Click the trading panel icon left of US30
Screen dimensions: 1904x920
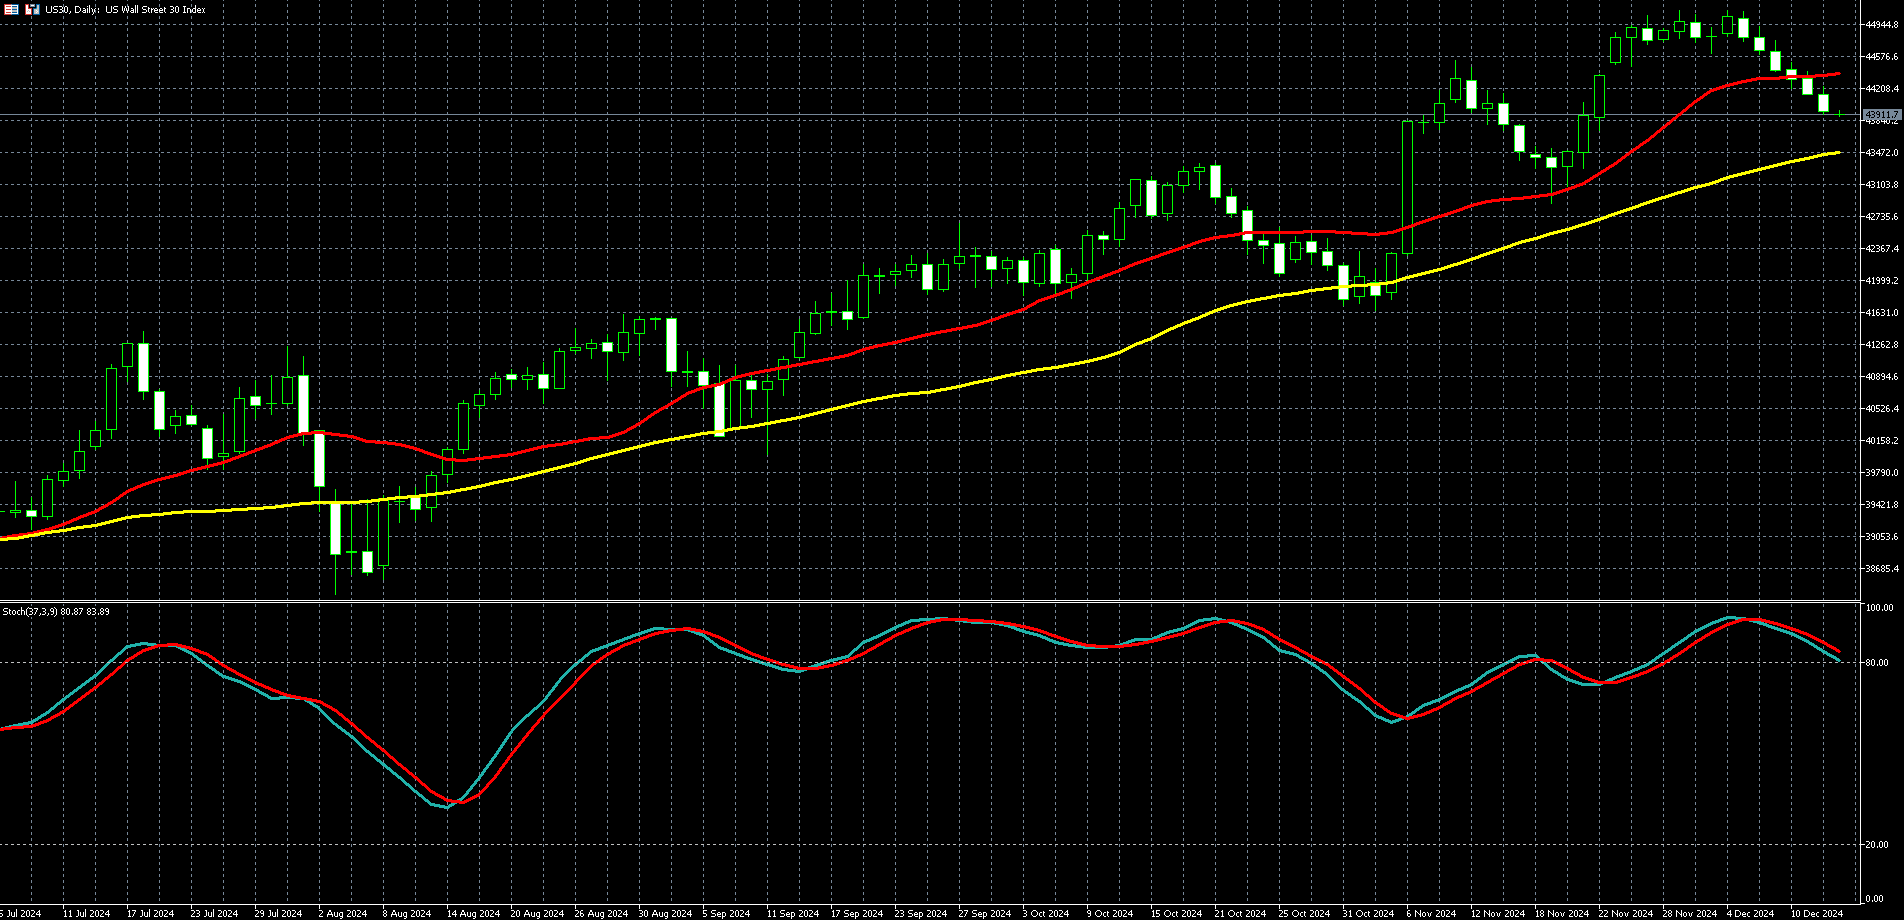(32, 9)
